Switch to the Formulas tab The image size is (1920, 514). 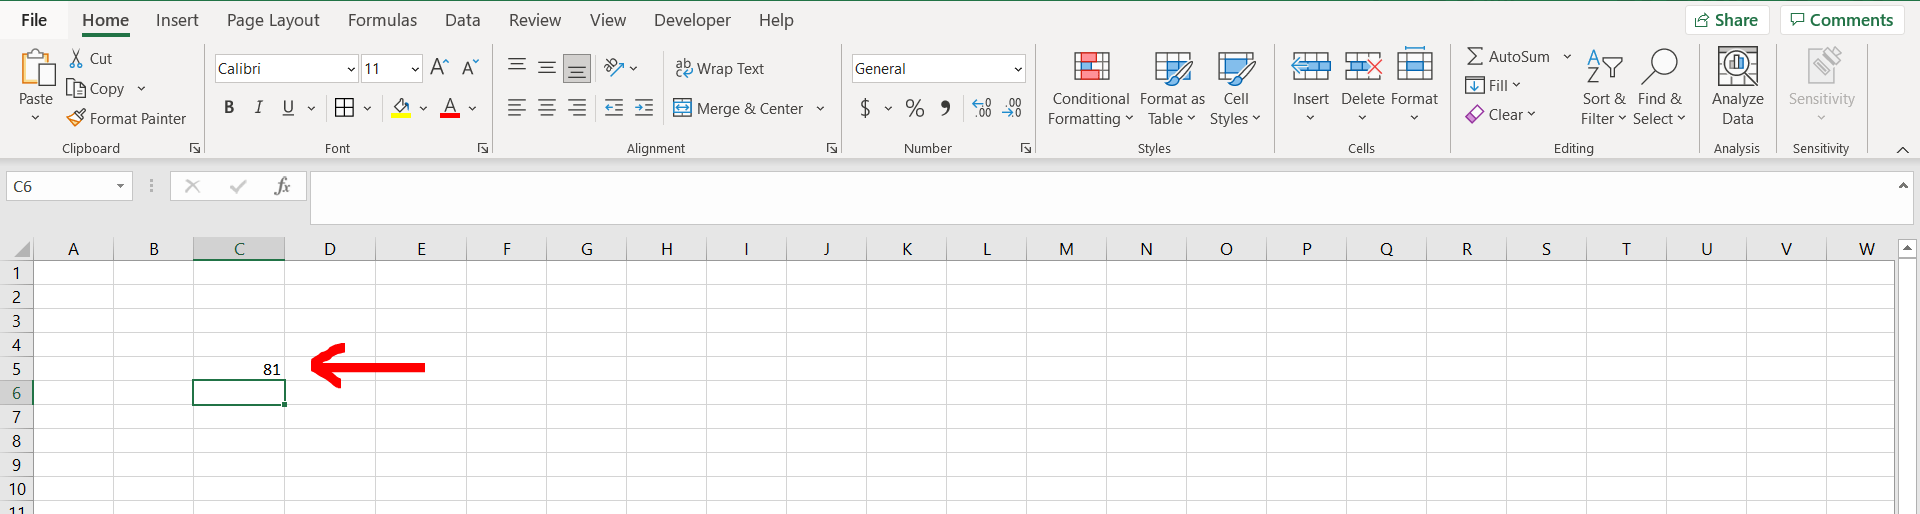(x=382, y=20)
